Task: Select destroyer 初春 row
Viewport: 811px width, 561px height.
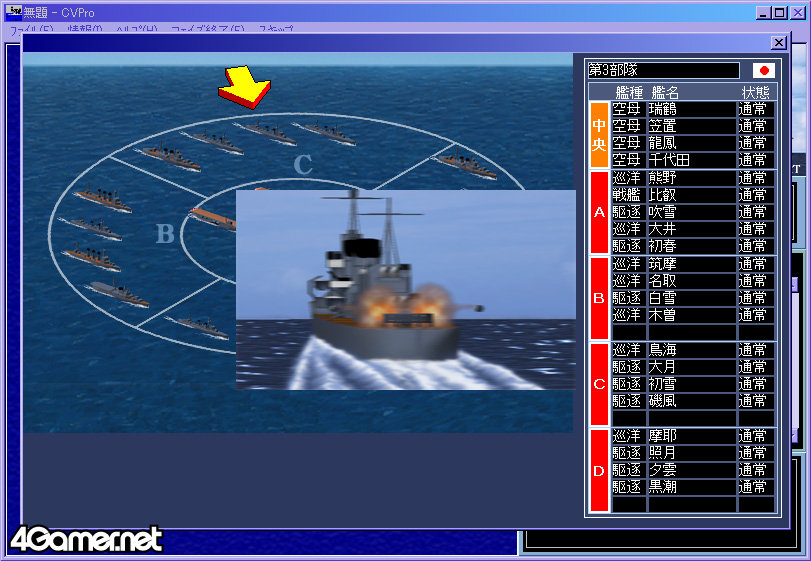Action: coord(693,246)
